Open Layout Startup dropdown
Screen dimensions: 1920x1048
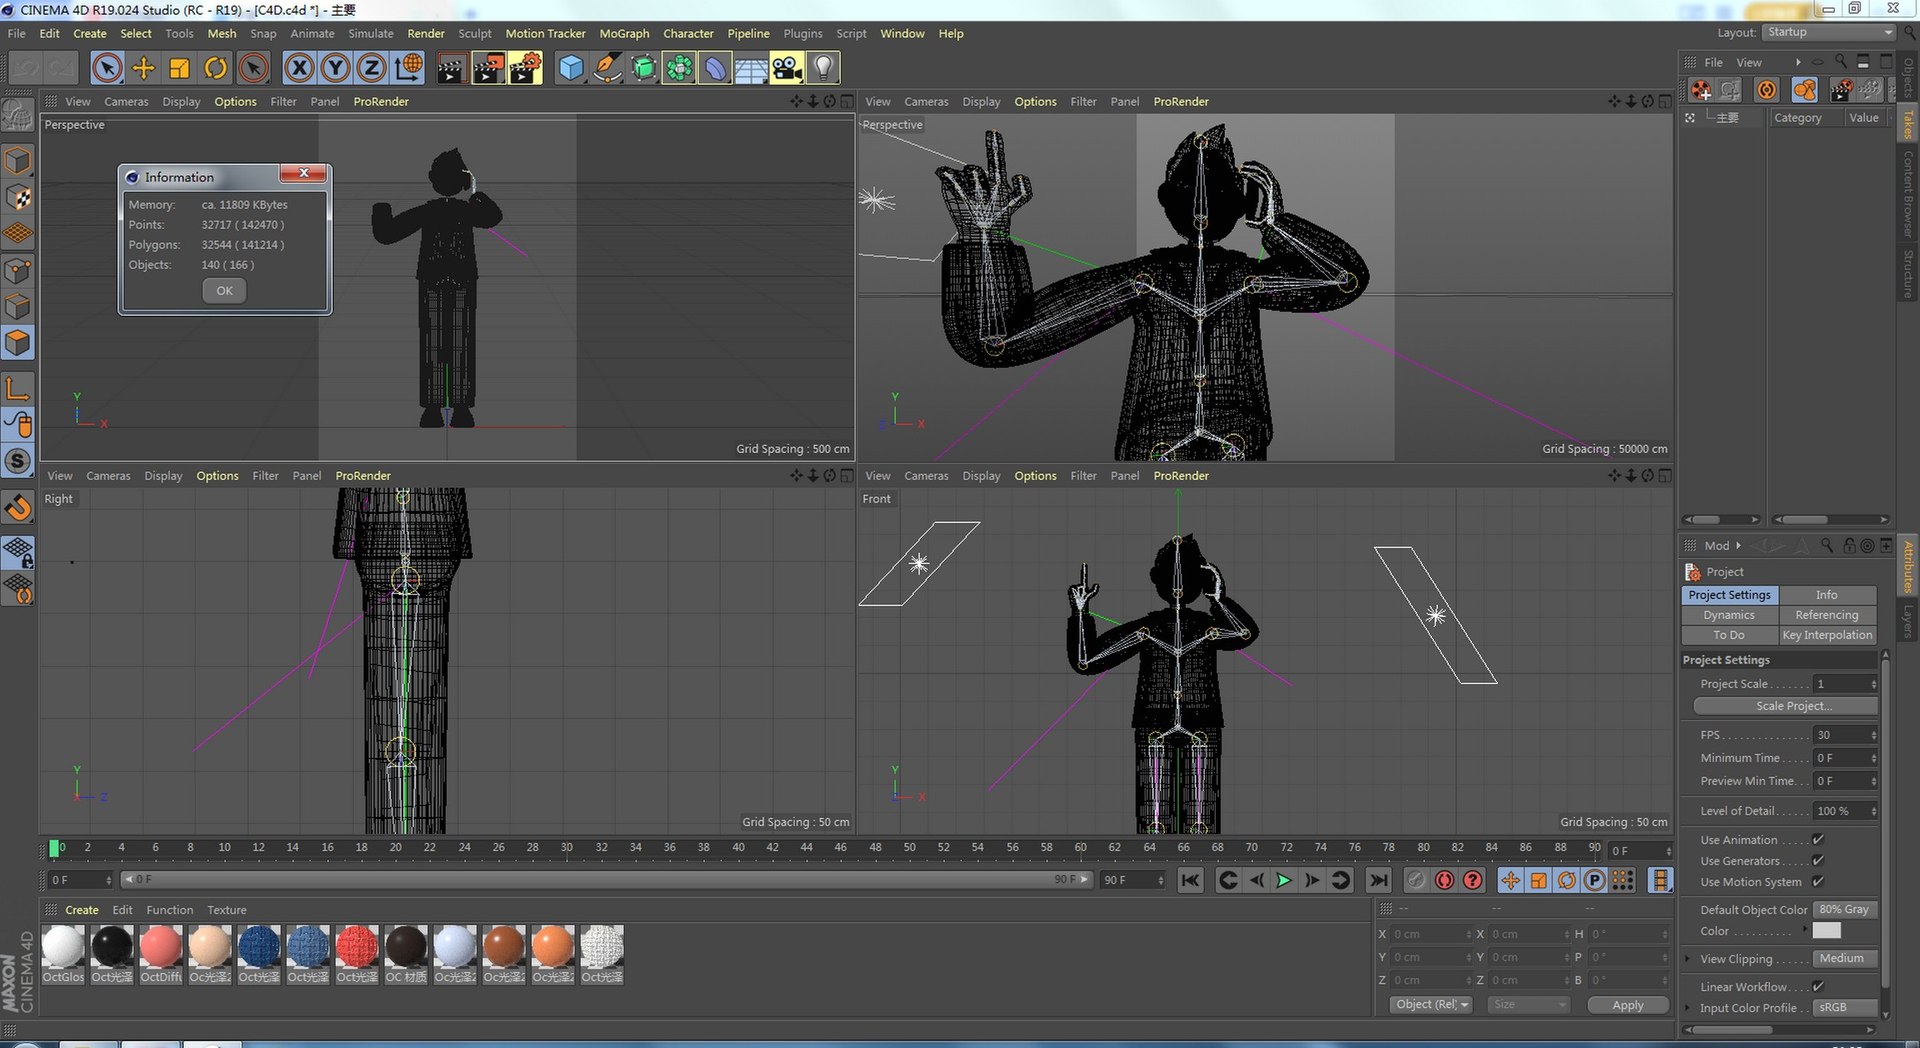tap(1829, 32)
